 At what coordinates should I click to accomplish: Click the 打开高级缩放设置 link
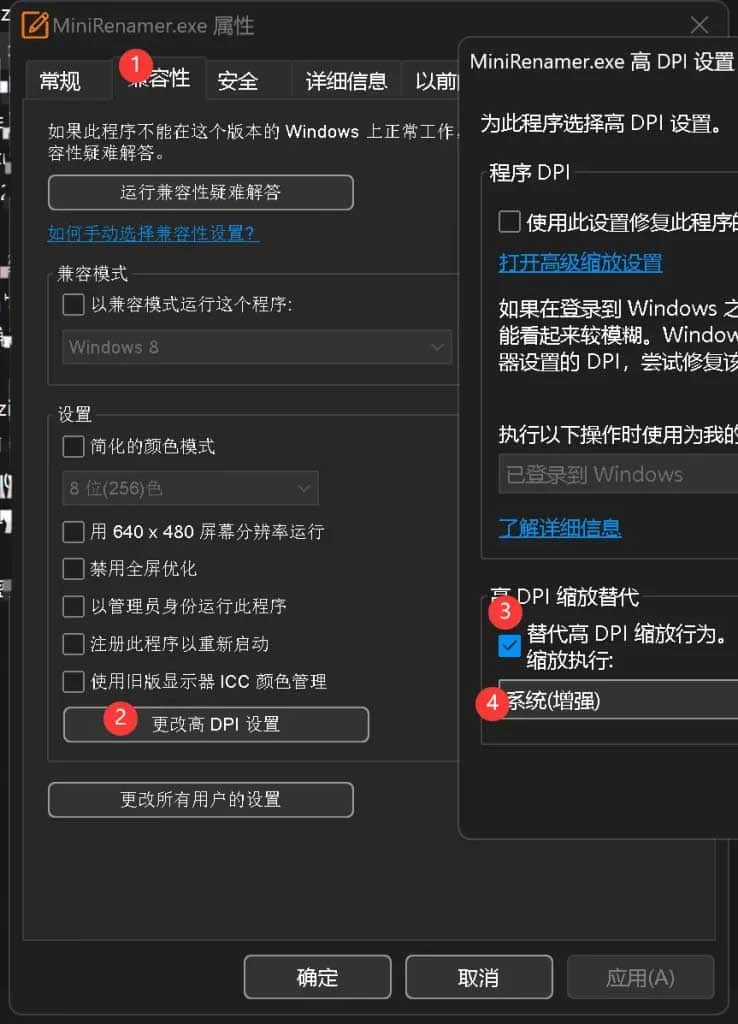[x=580, y=263]
